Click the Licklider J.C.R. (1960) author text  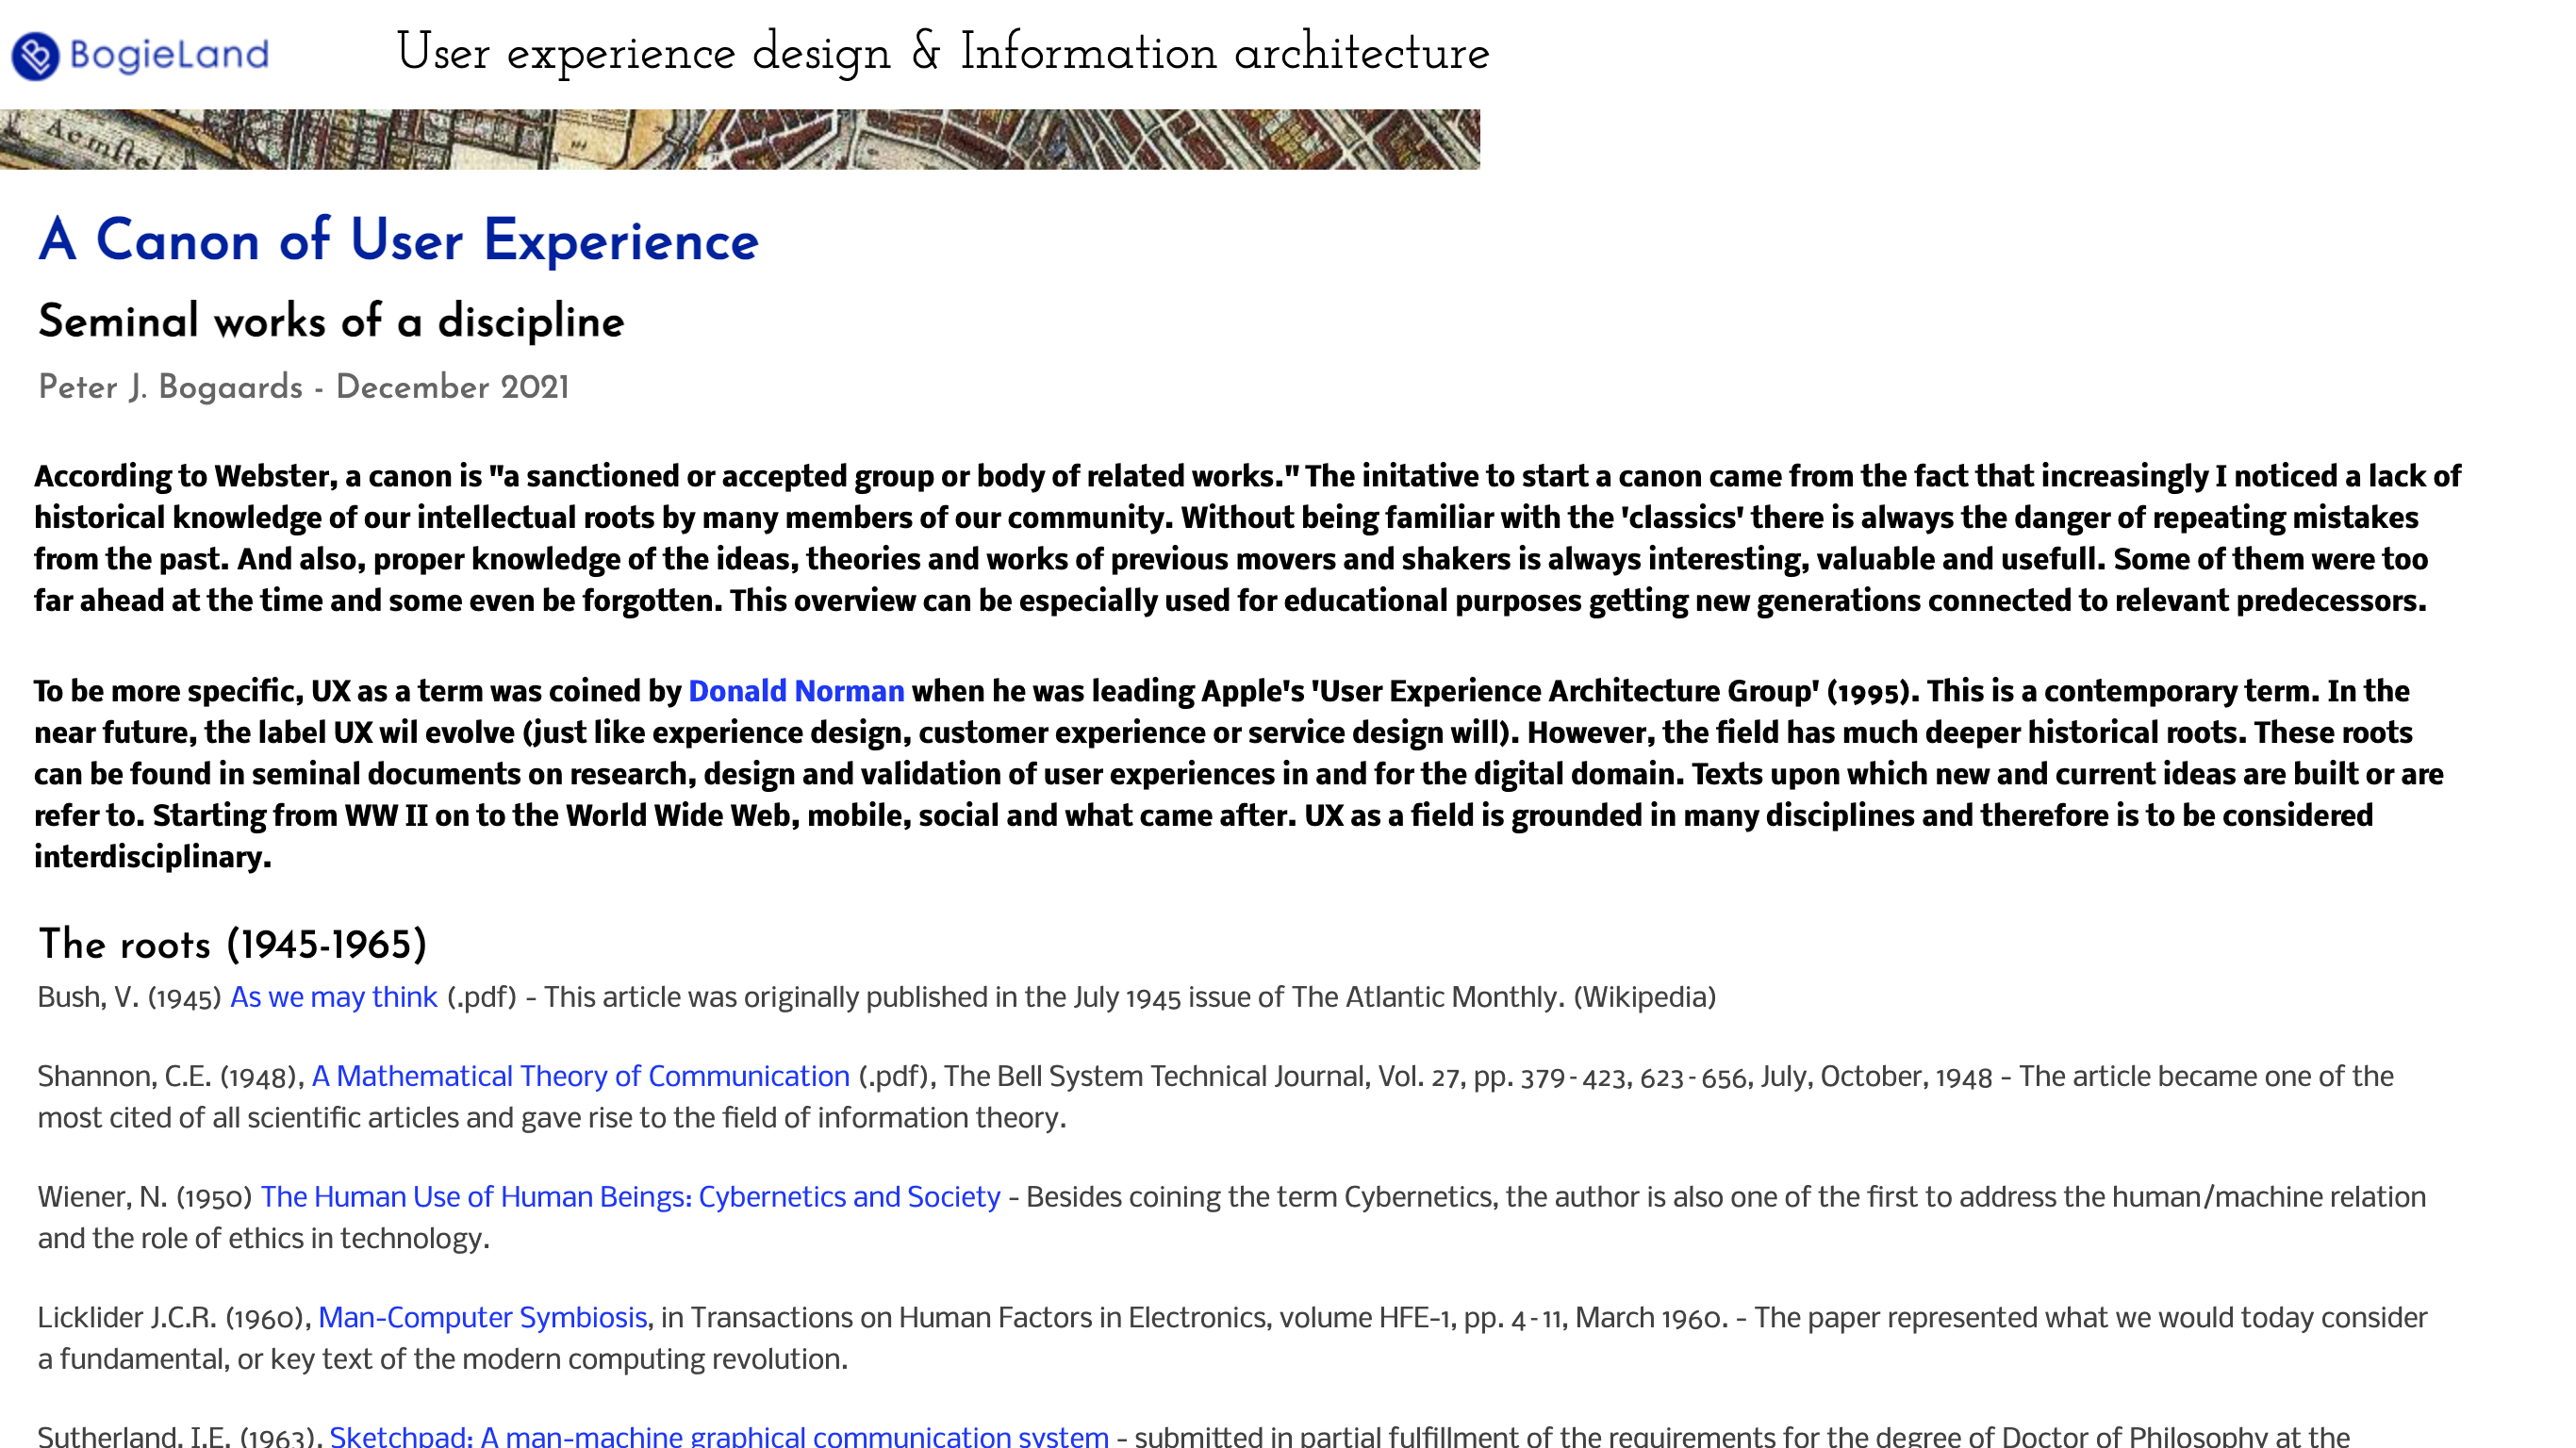point(170,1319)
